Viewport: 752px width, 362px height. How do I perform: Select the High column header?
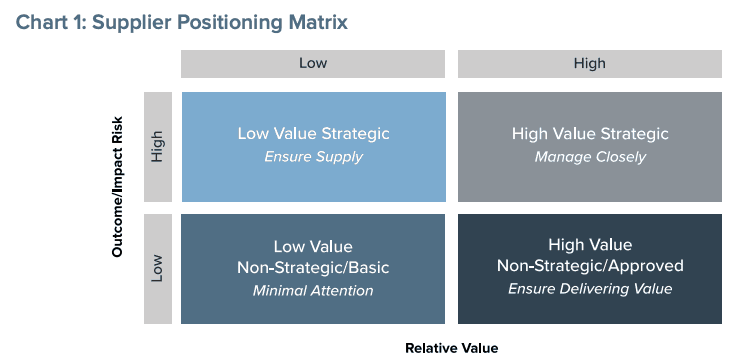pos(589,63)
